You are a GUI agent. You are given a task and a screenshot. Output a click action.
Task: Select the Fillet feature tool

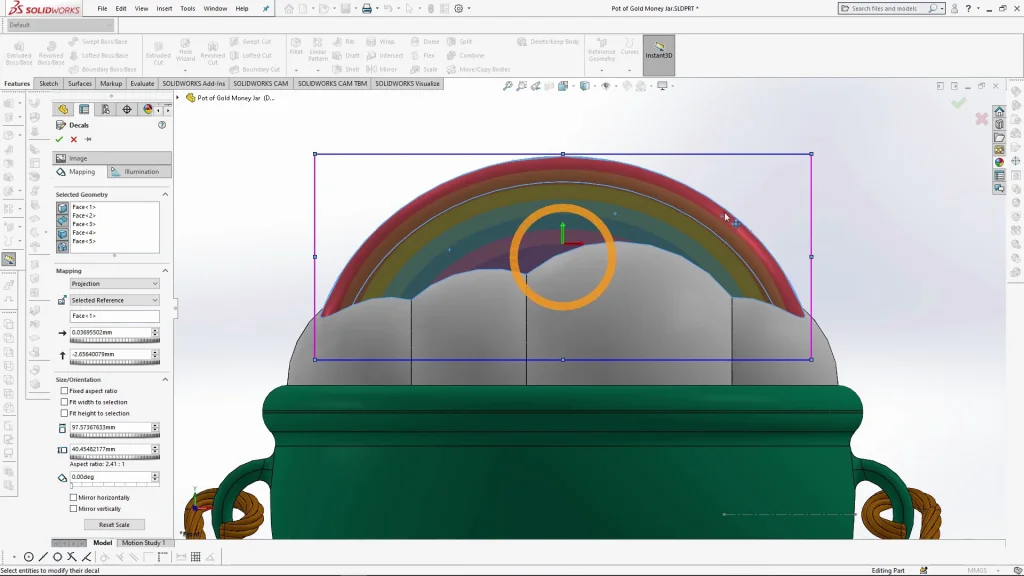click(x=294, y=47)
